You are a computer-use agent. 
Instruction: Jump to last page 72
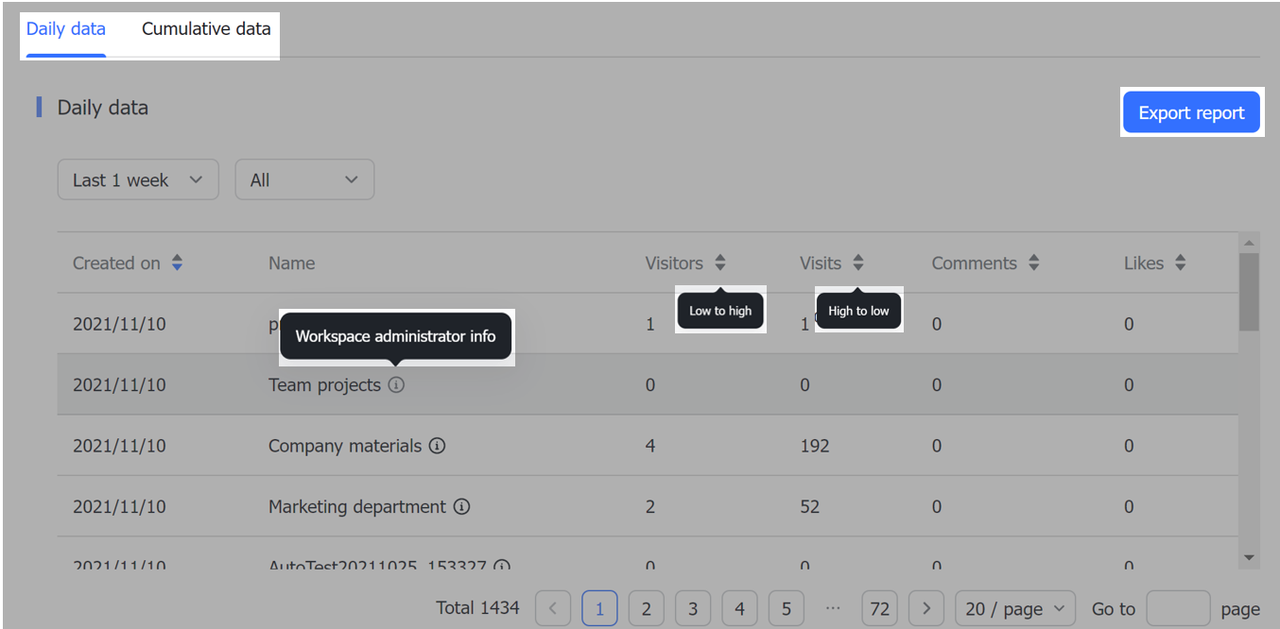[x=880, y=608]
